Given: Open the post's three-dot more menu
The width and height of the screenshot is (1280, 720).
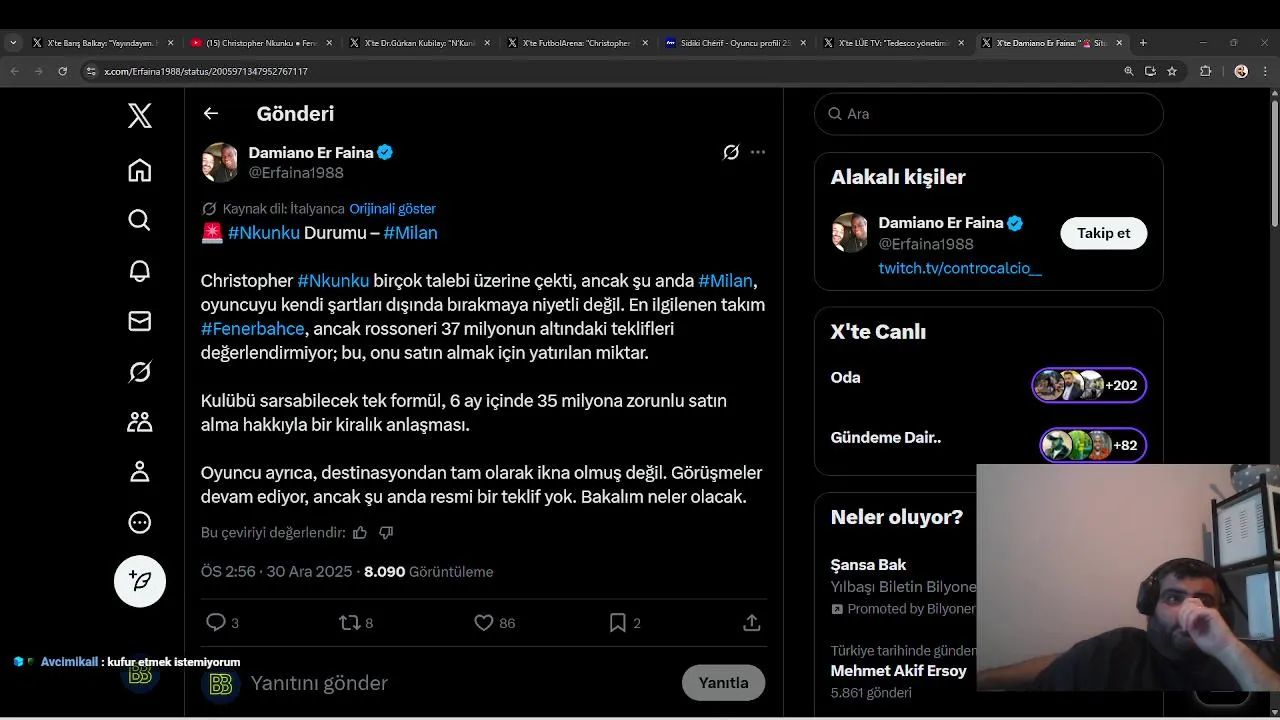Looking at the screenshot, I should pos(758,153).
